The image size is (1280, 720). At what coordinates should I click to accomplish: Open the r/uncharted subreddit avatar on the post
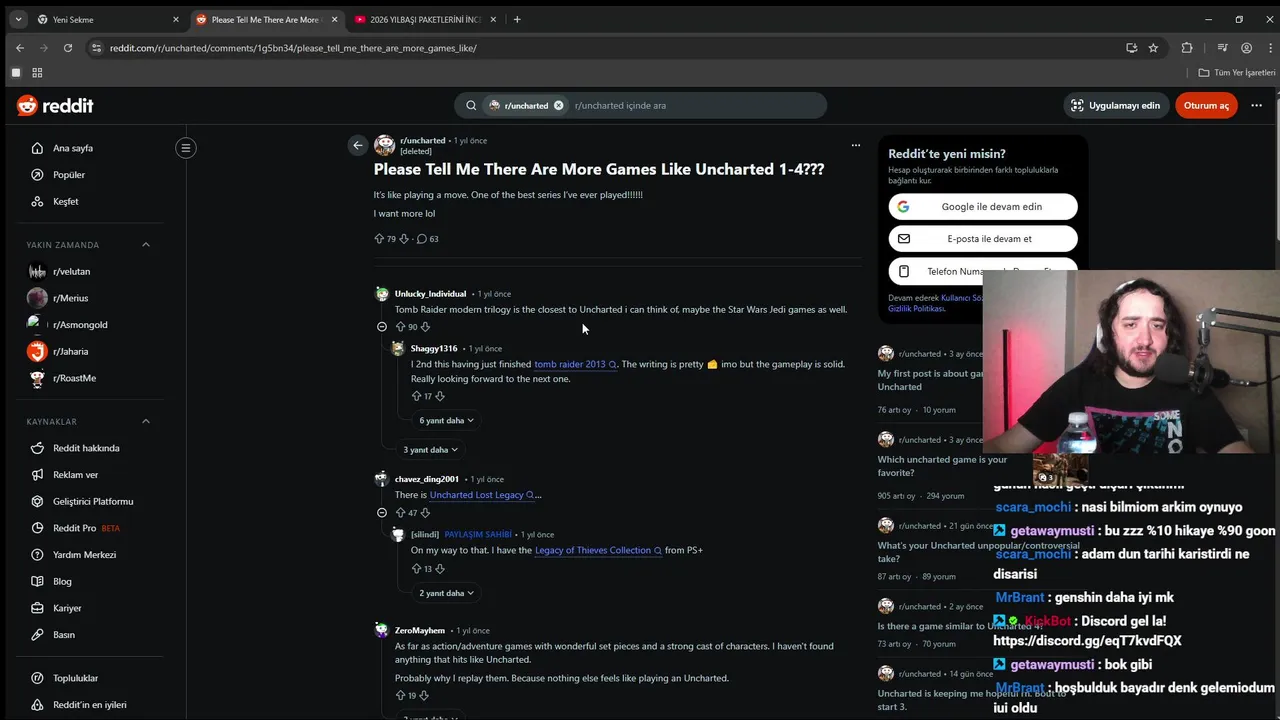(384, 145)
